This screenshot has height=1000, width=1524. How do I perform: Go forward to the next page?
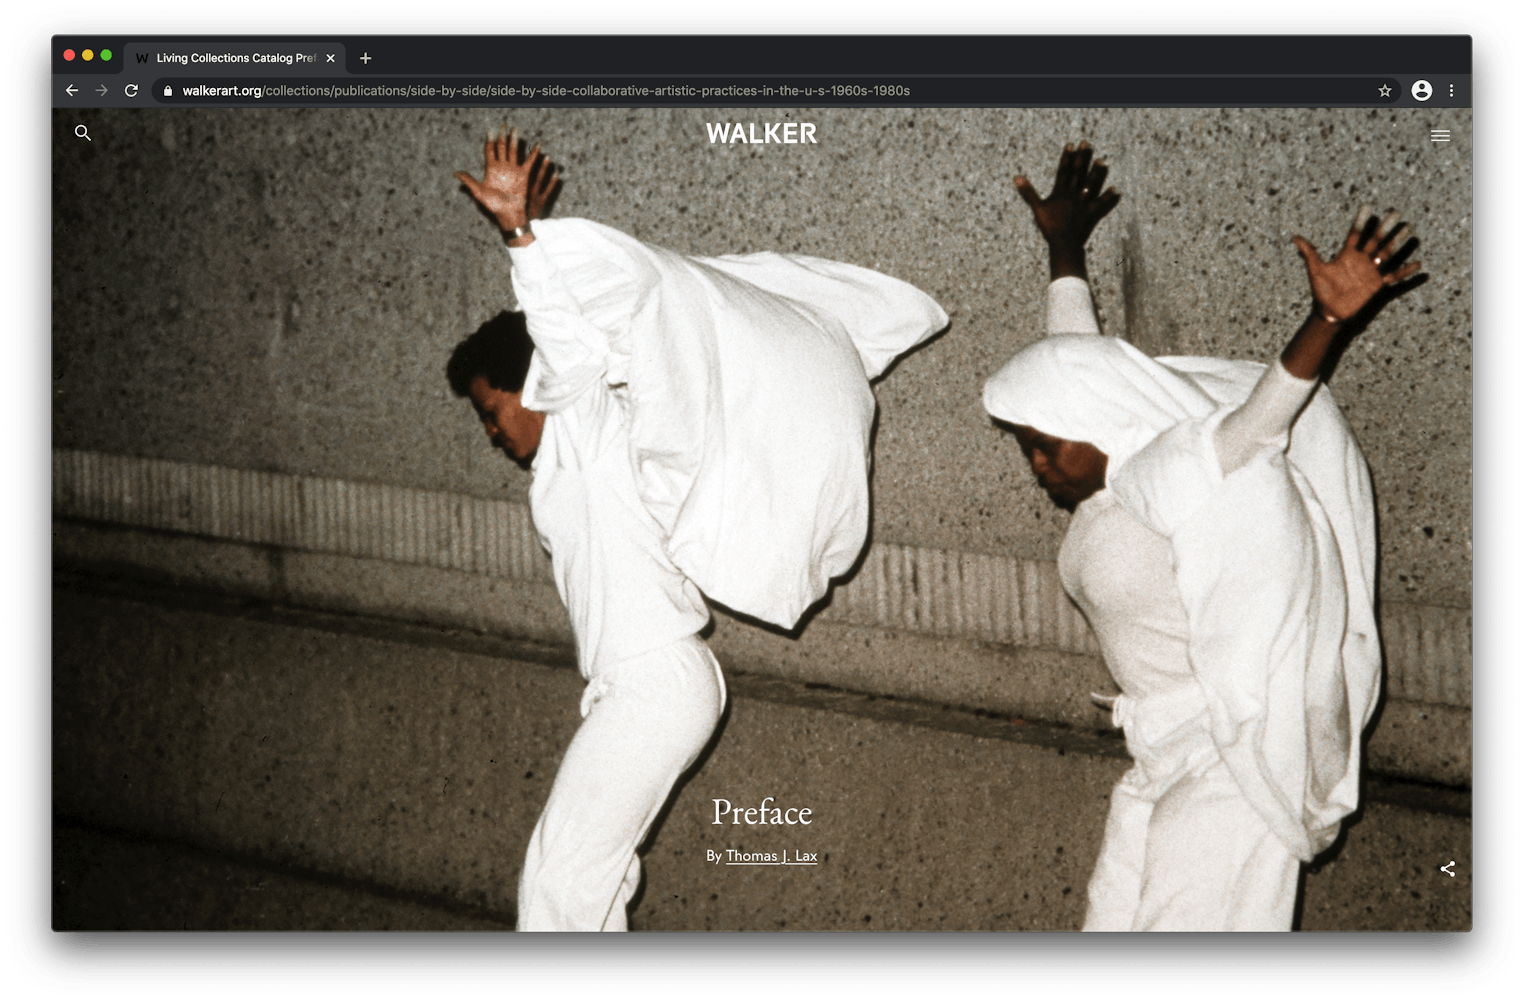(x=101, y=91)
